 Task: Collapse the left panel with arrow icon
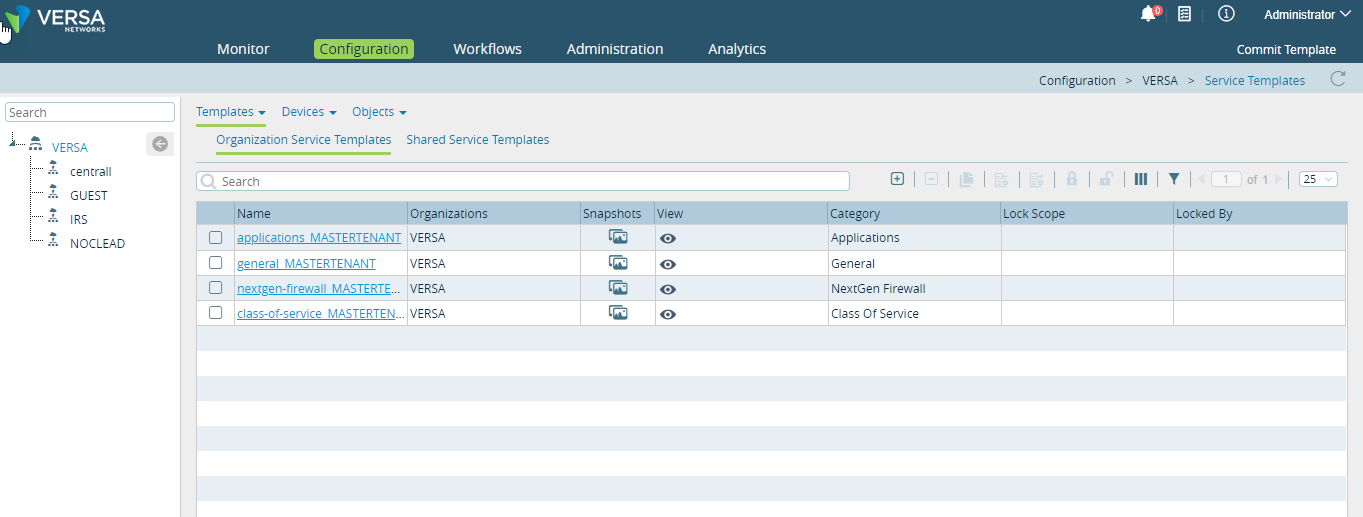click(x=160, y=144)
